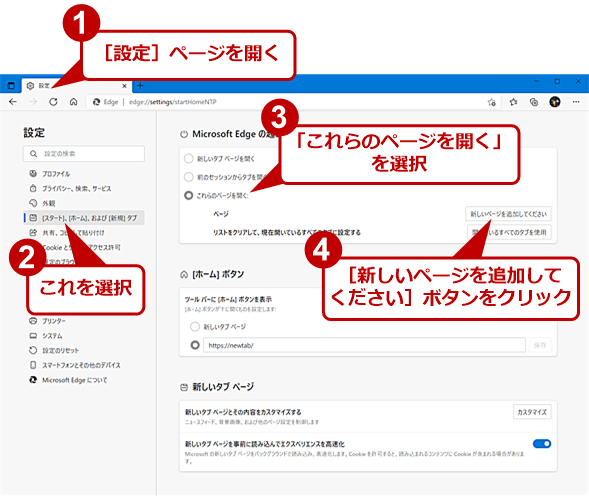Click the 保存 button

540,345
